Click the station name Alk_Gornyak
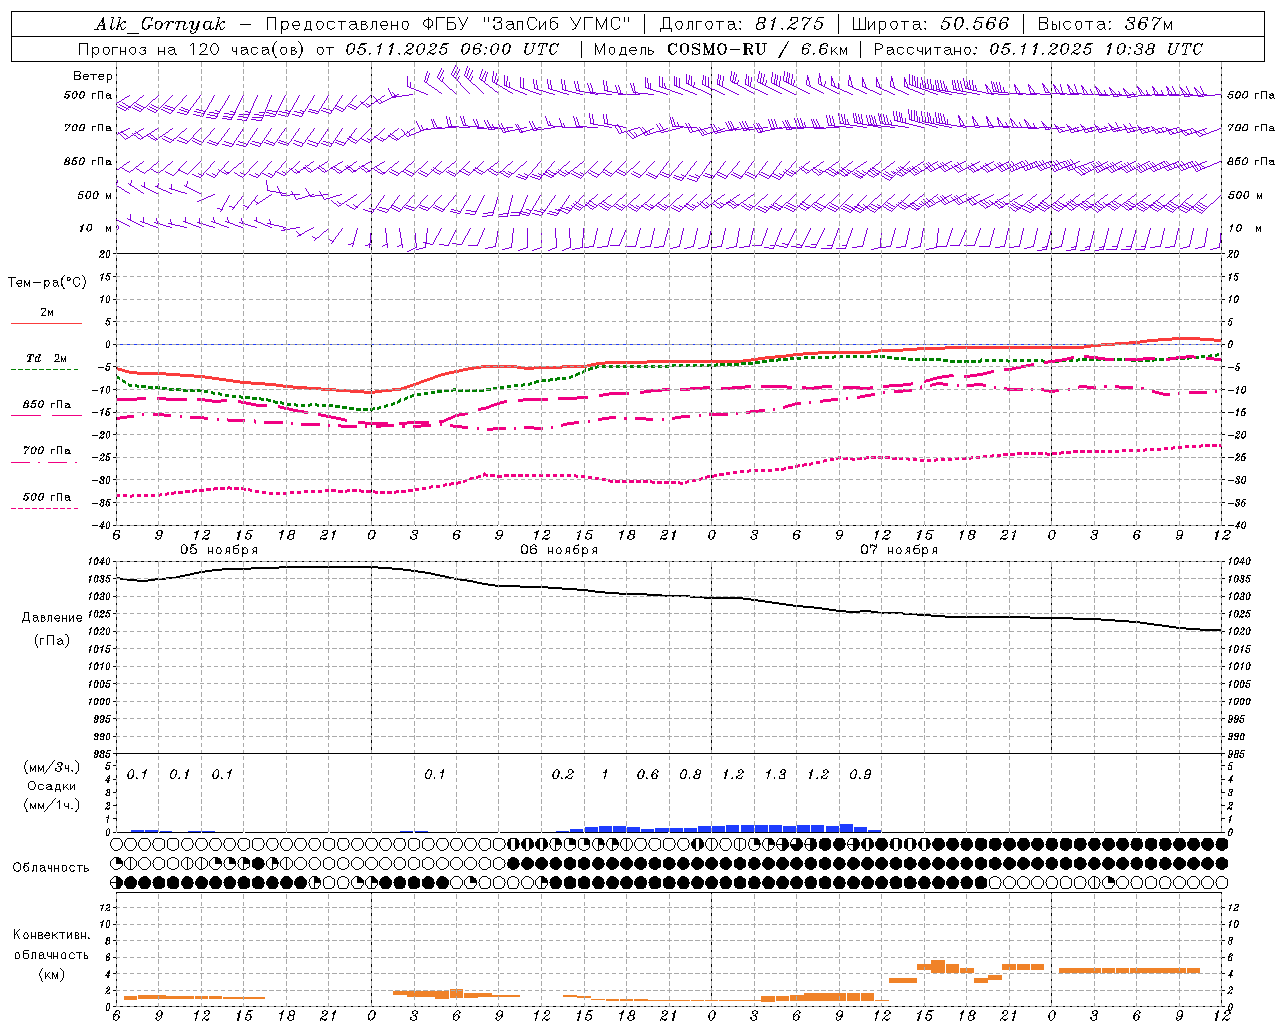1280x1024 pixels. coord(160,24)
